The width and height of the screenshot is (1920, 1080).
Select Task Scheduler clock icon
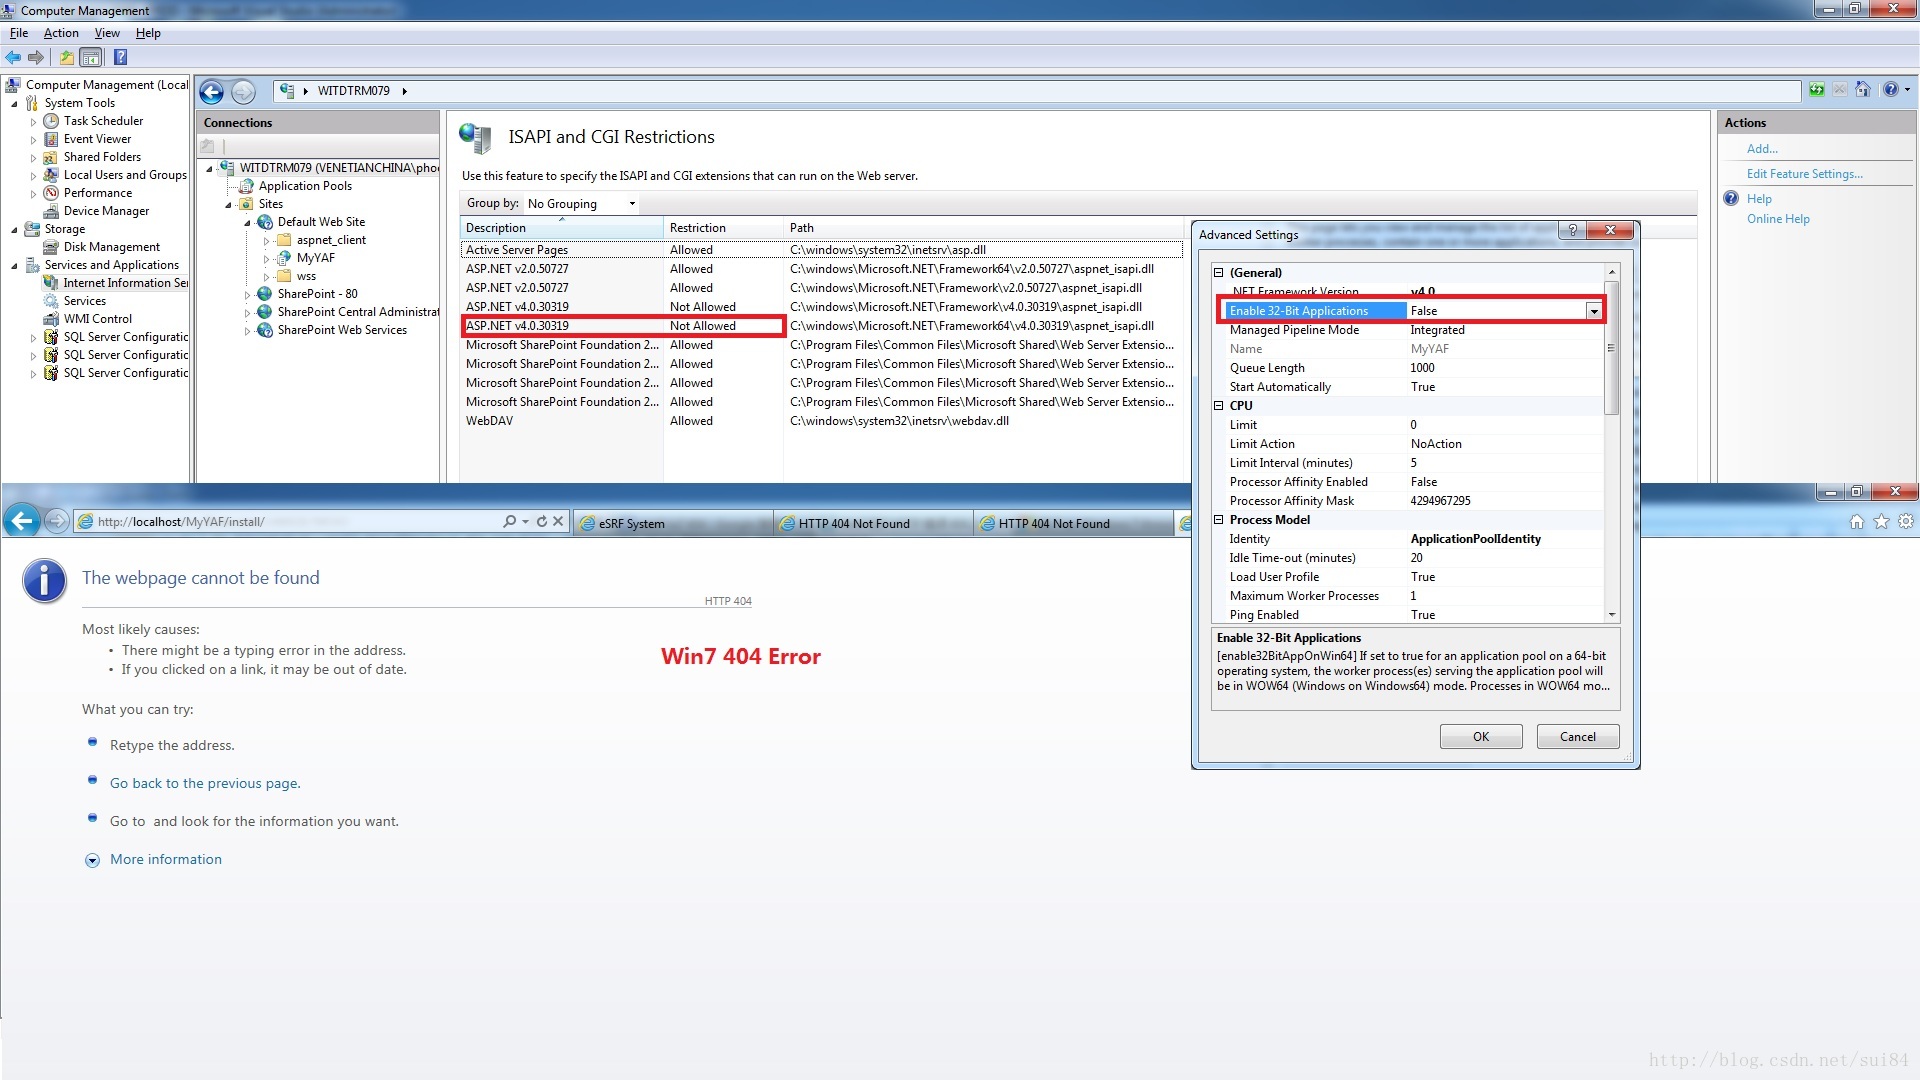click(51, 121)
